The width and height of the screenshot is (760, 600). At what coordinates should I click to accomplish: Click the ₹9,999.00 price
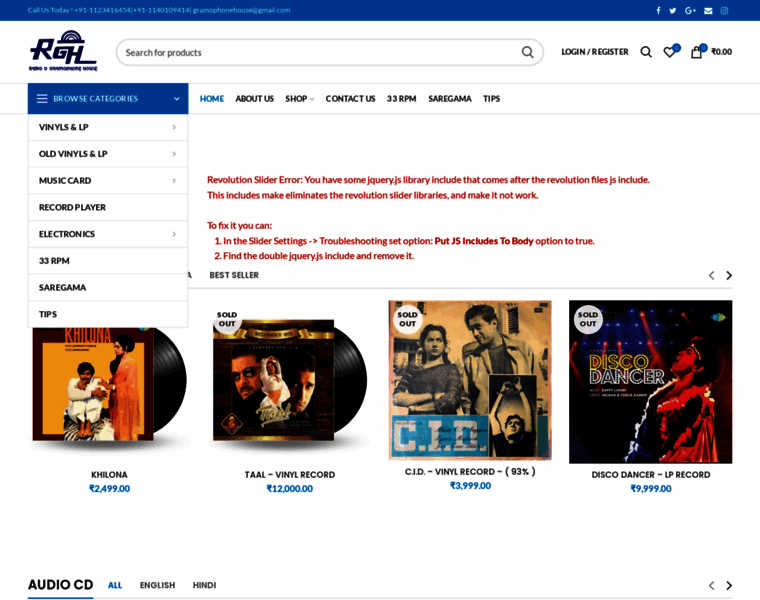(x=651, y=489)
